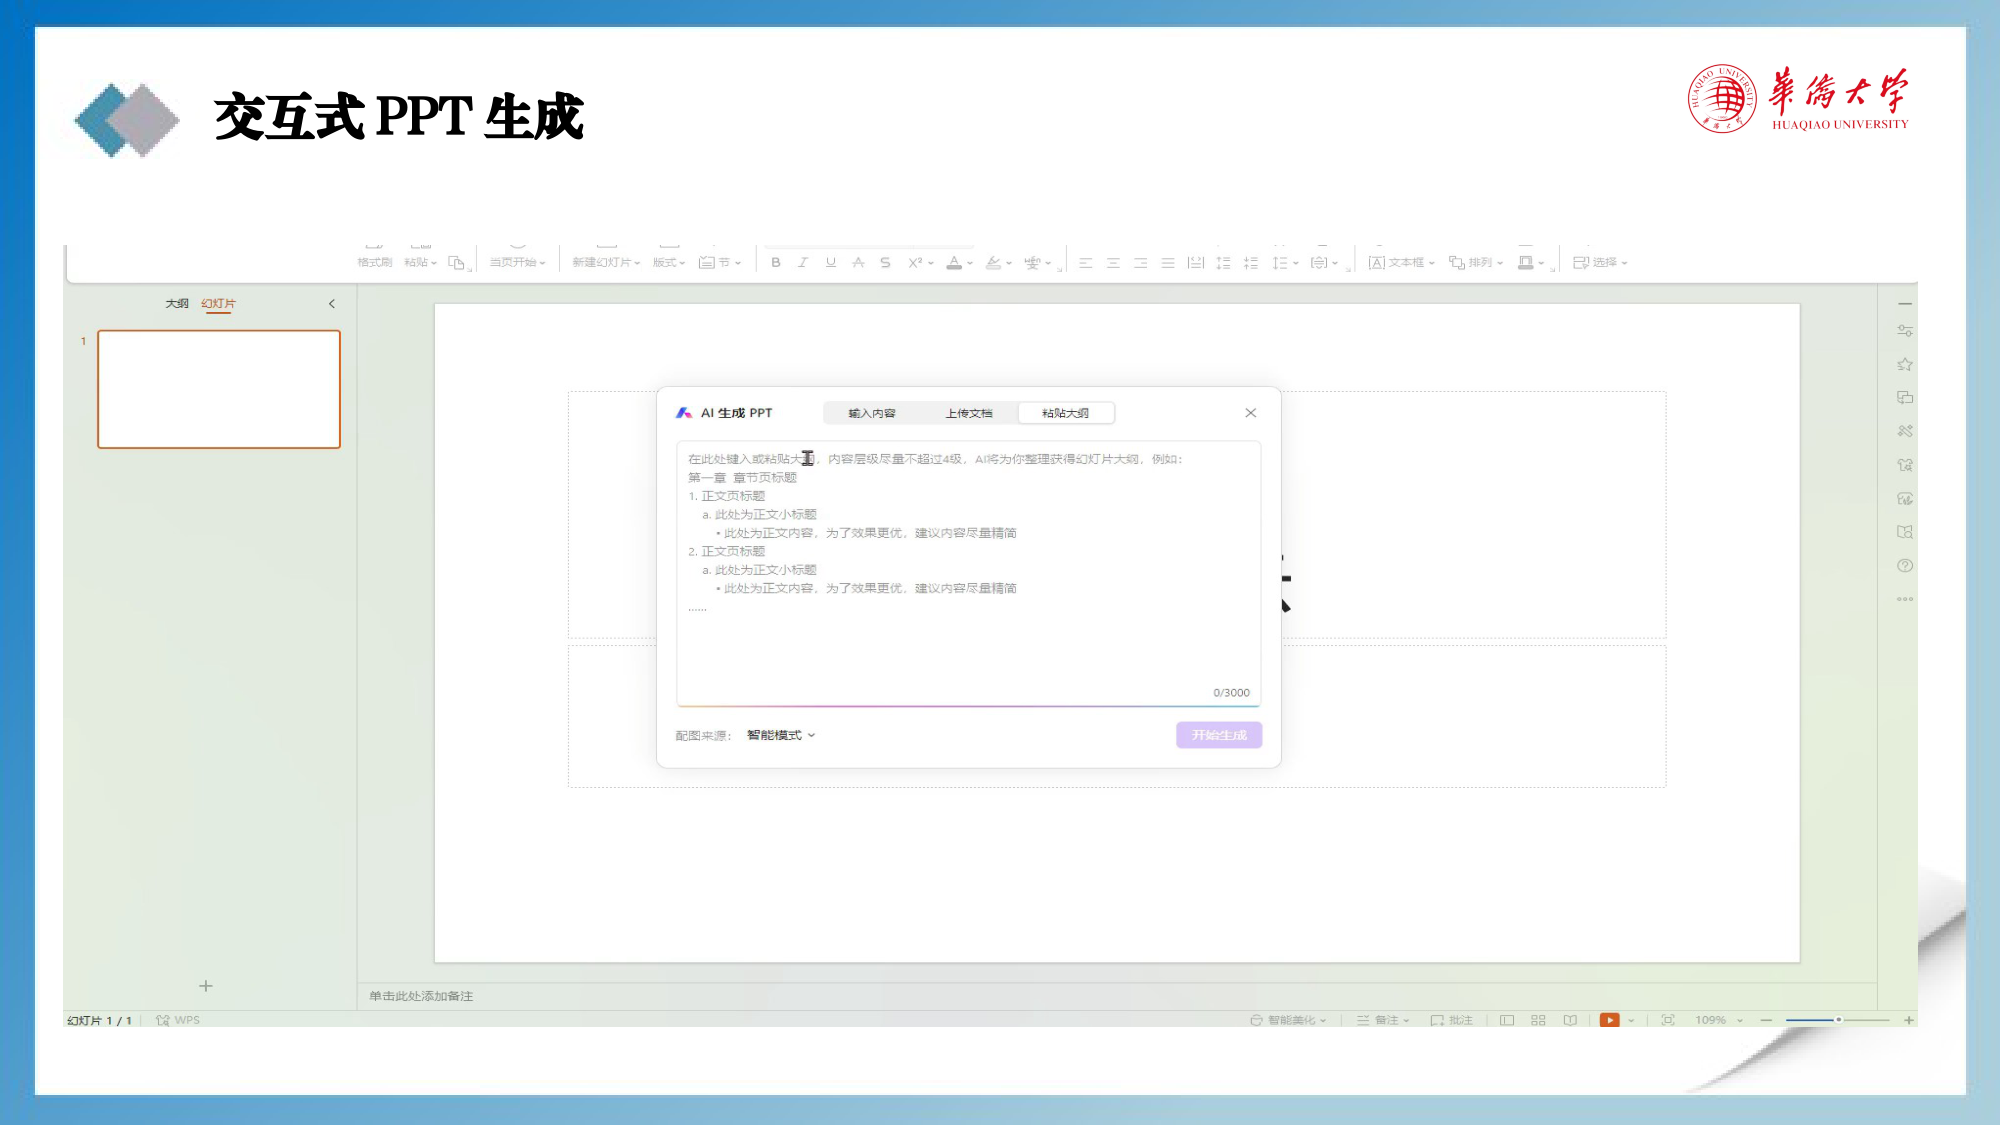Expand the 新建幻灯片 dropdown
Screen dimensions: 2001x1125
(606, 262)
